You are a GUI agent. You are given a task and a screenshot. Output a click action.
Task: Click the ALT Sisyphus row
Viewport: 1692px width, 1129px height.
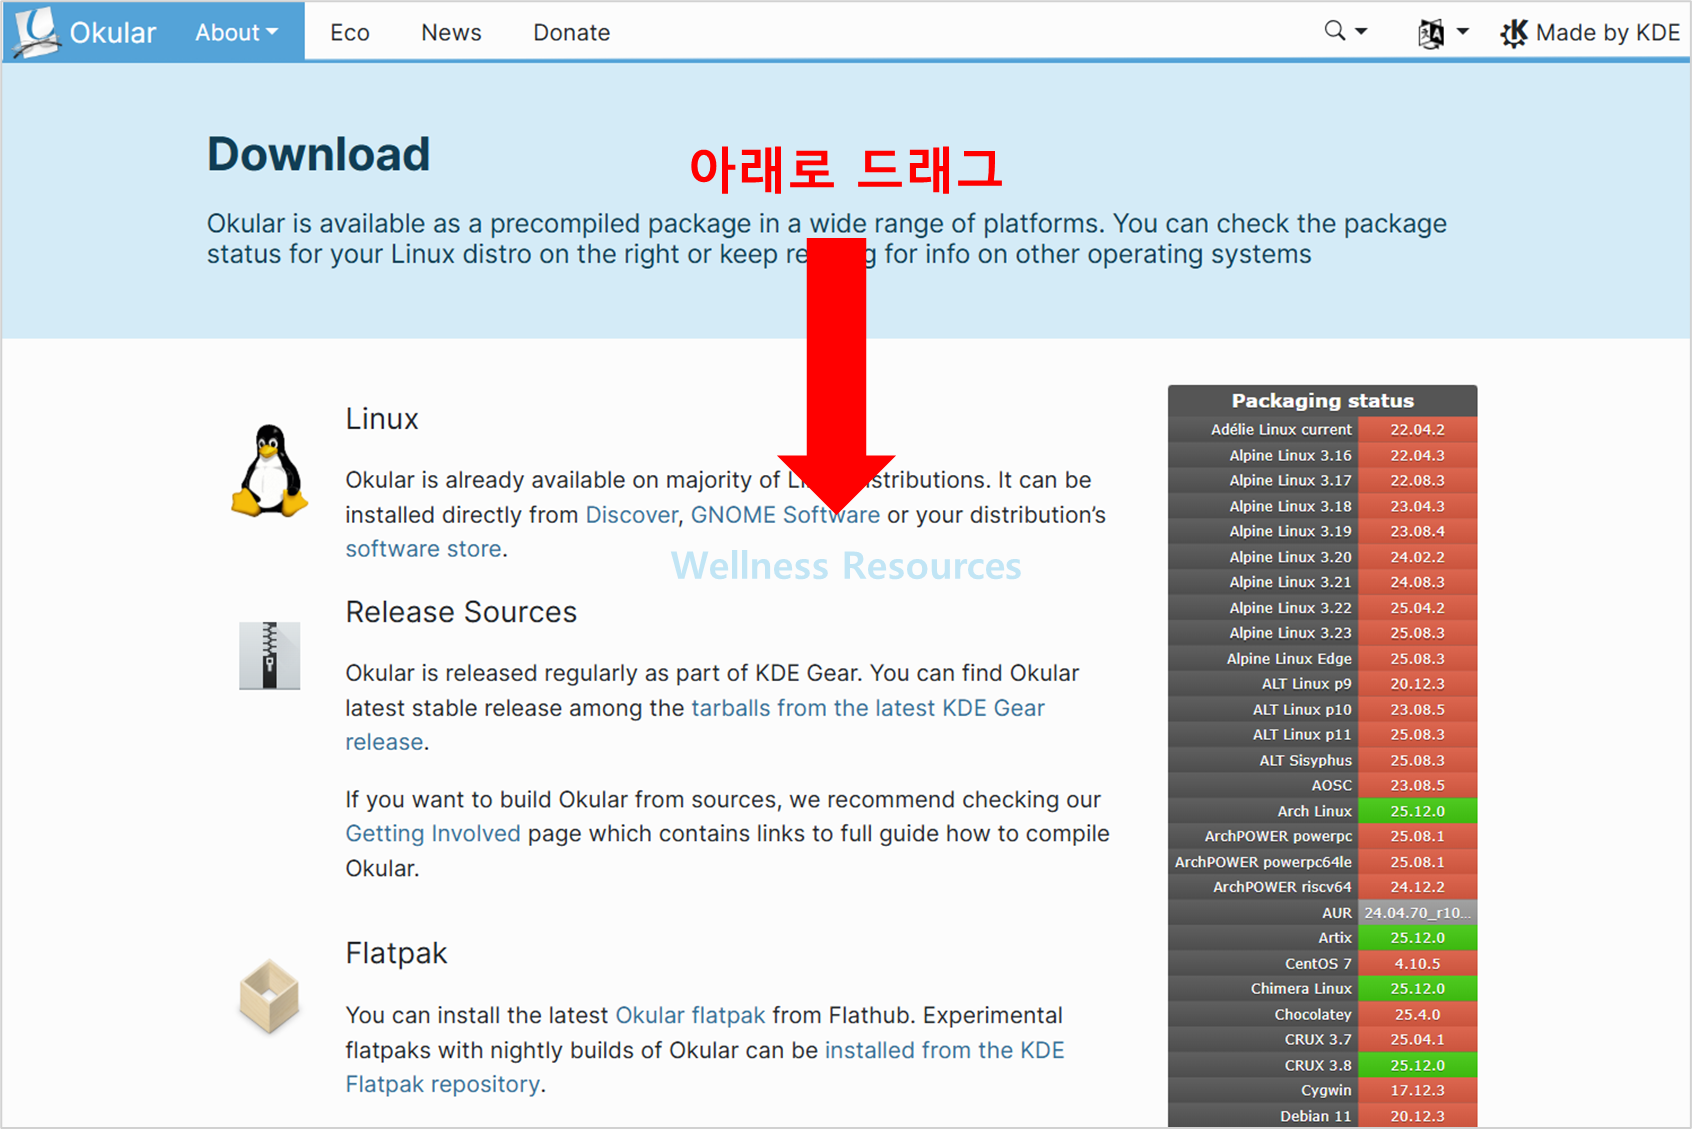(x=1322, y=760)
